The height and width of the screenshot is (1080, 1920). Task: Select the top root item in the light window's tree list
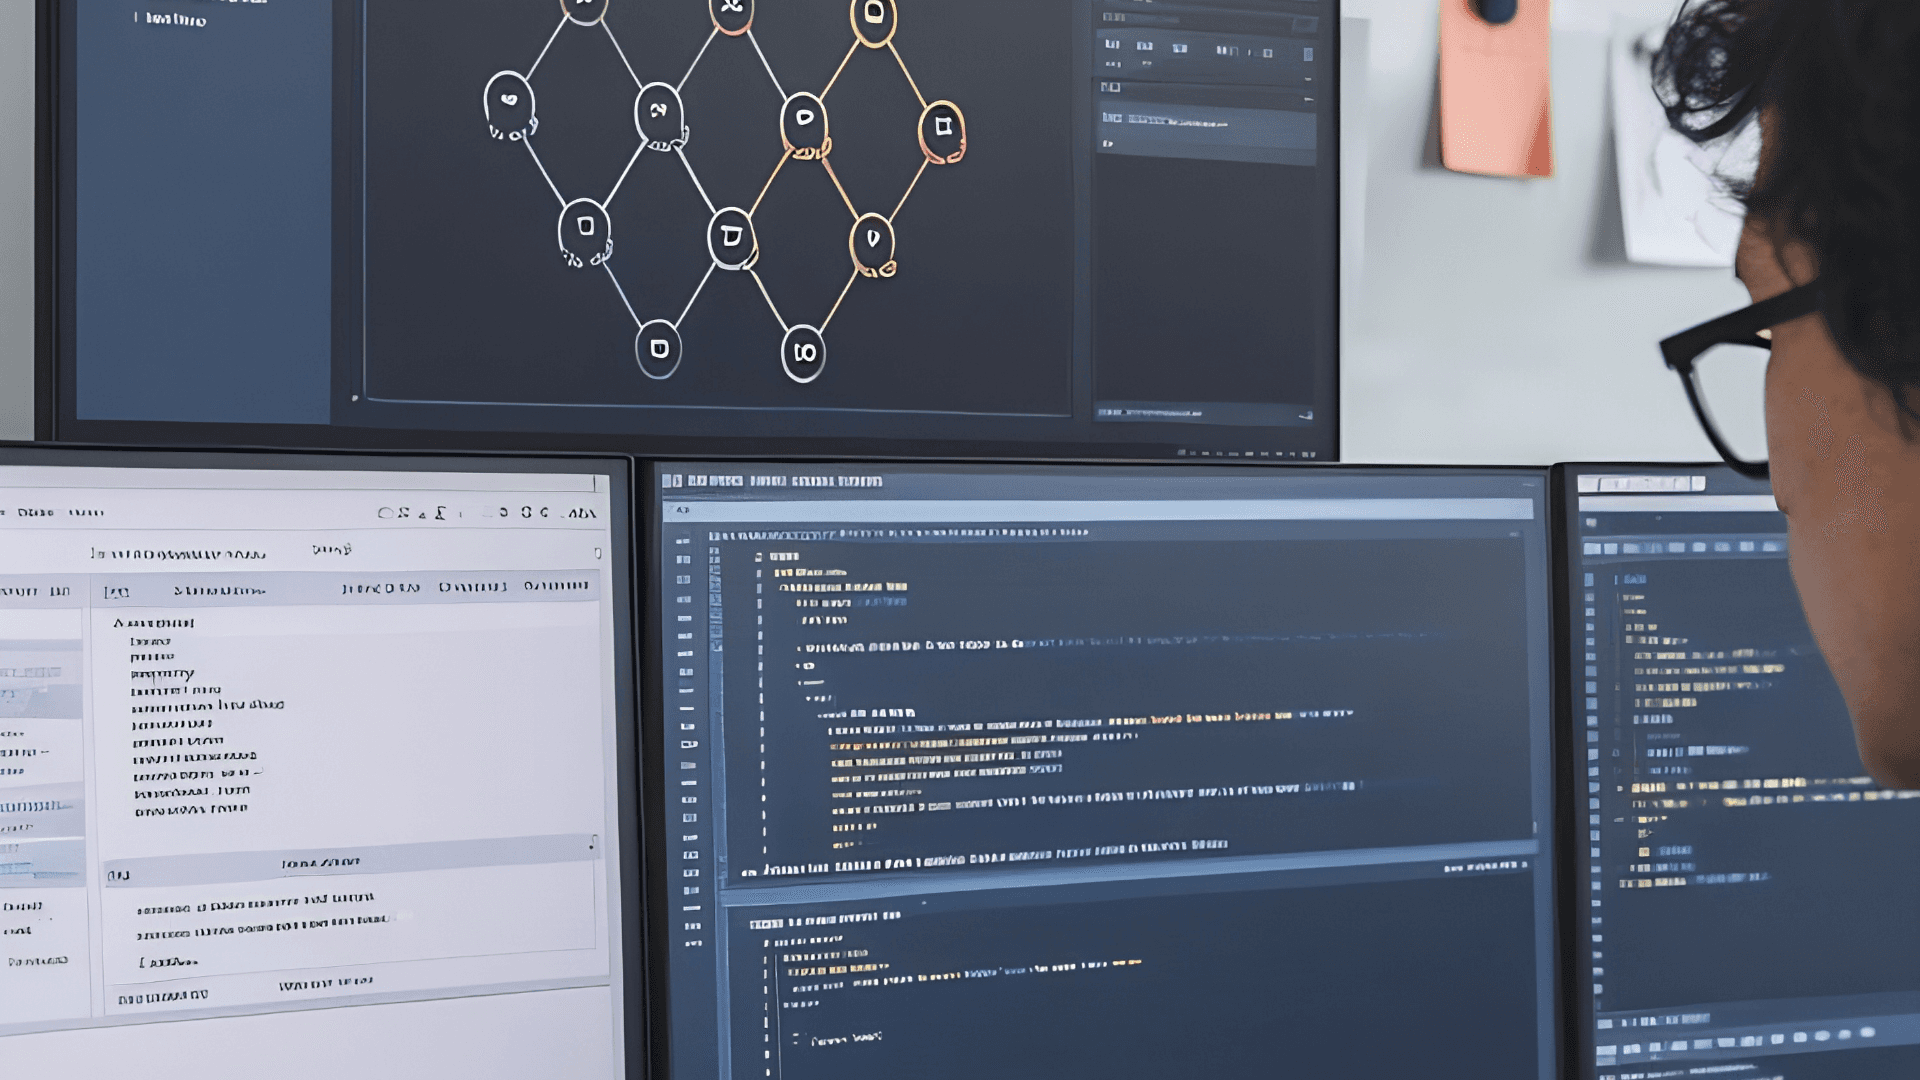153,623
